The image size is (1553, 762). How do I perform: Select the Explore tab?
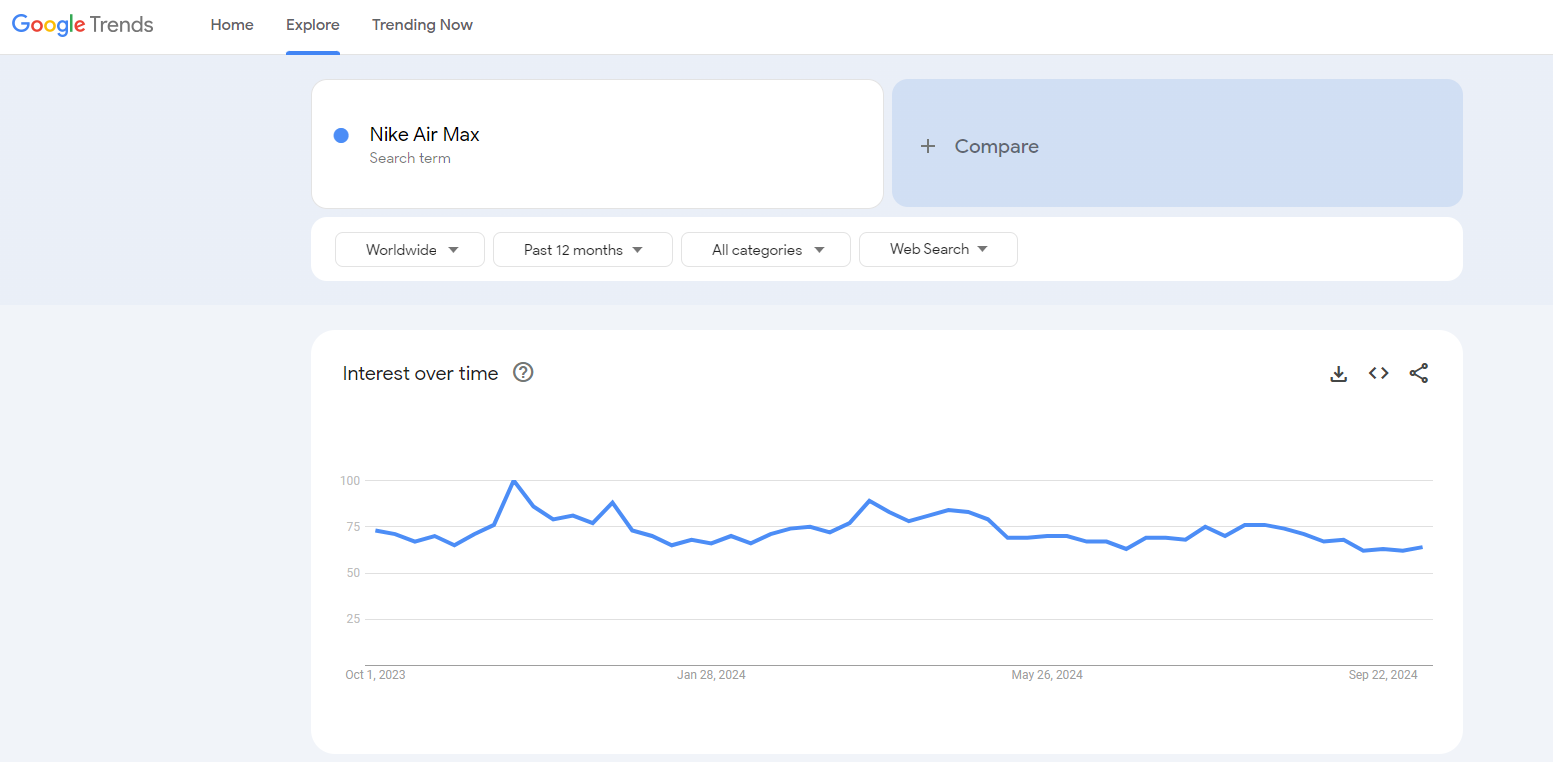313,25
